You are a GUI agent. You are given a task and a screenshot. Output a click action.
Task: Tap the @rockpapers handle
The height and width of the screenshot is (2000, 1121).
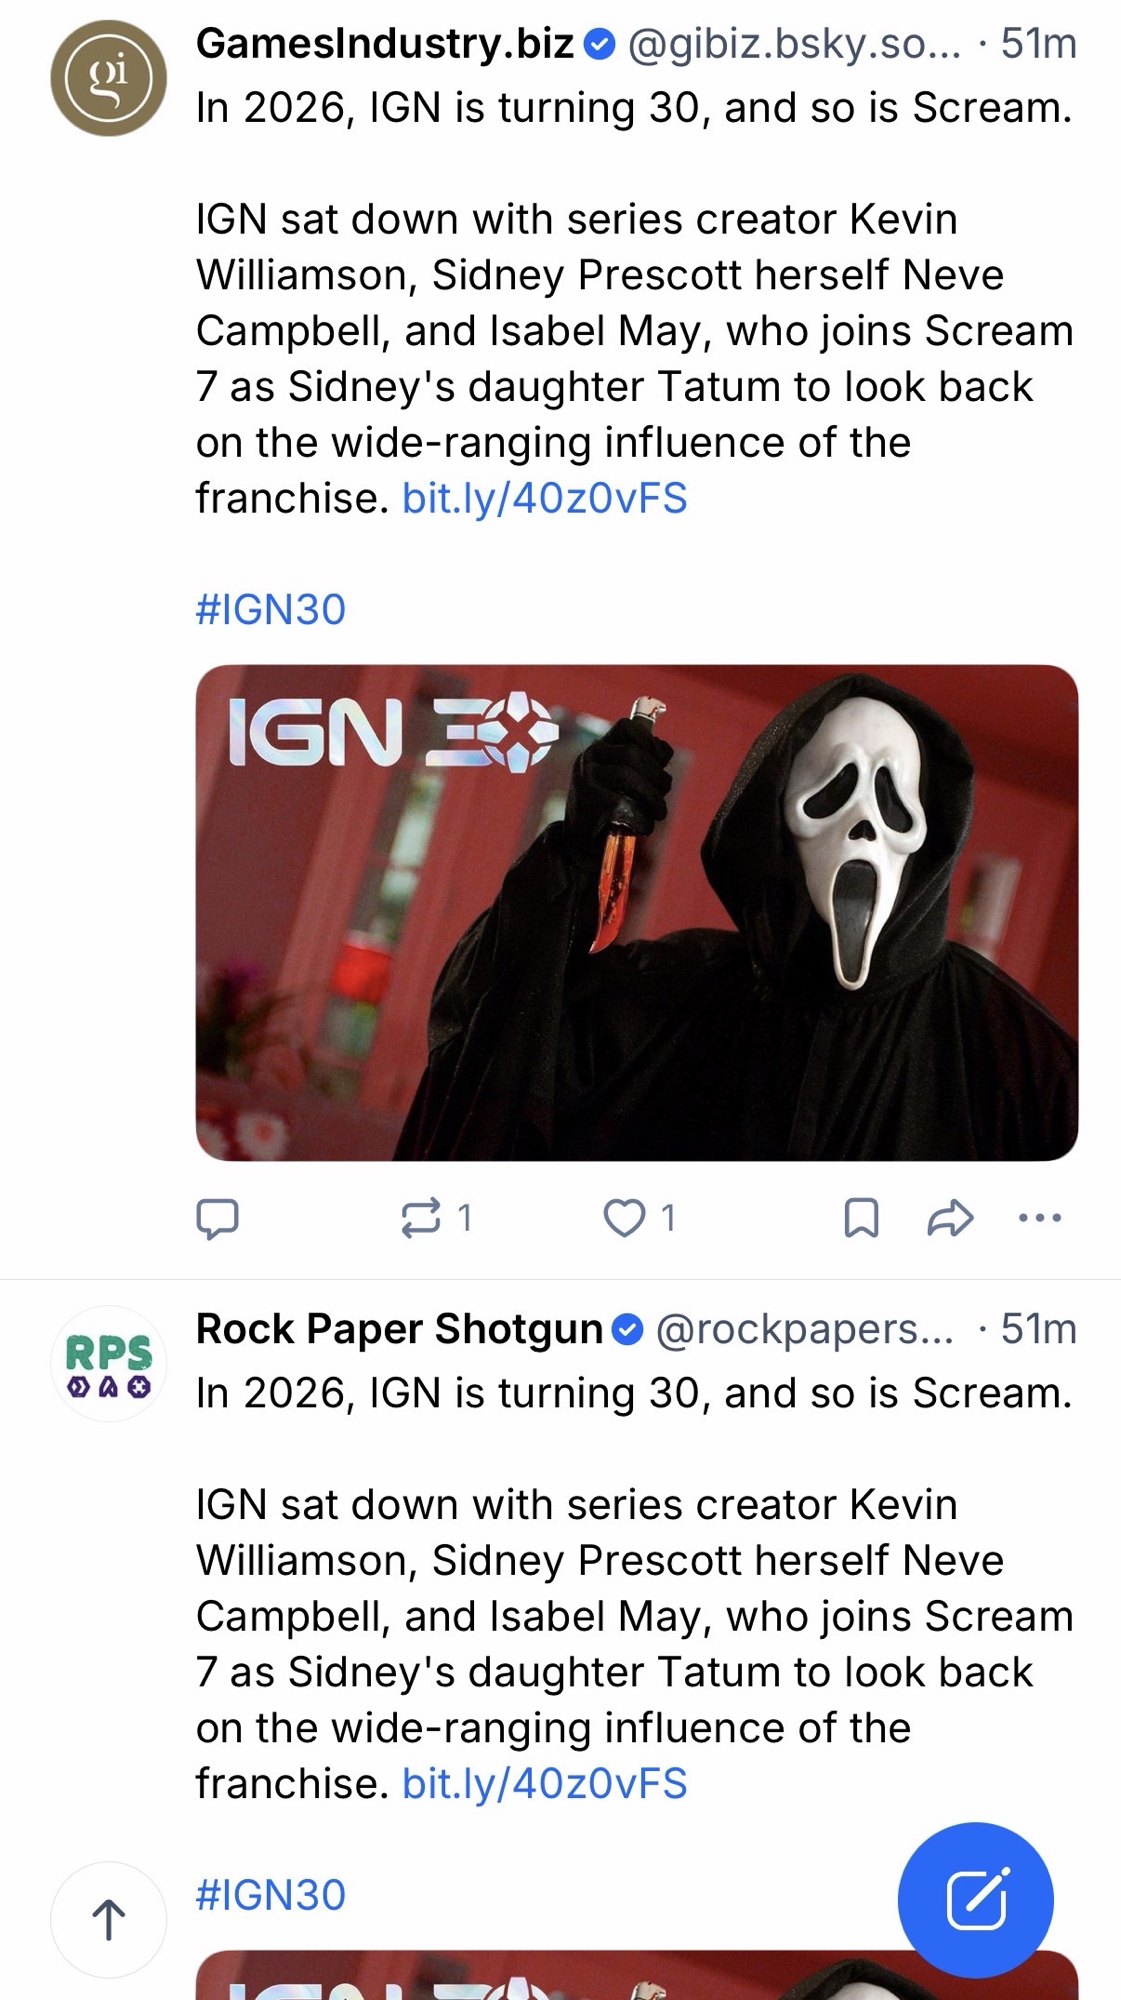(804, 1328)
